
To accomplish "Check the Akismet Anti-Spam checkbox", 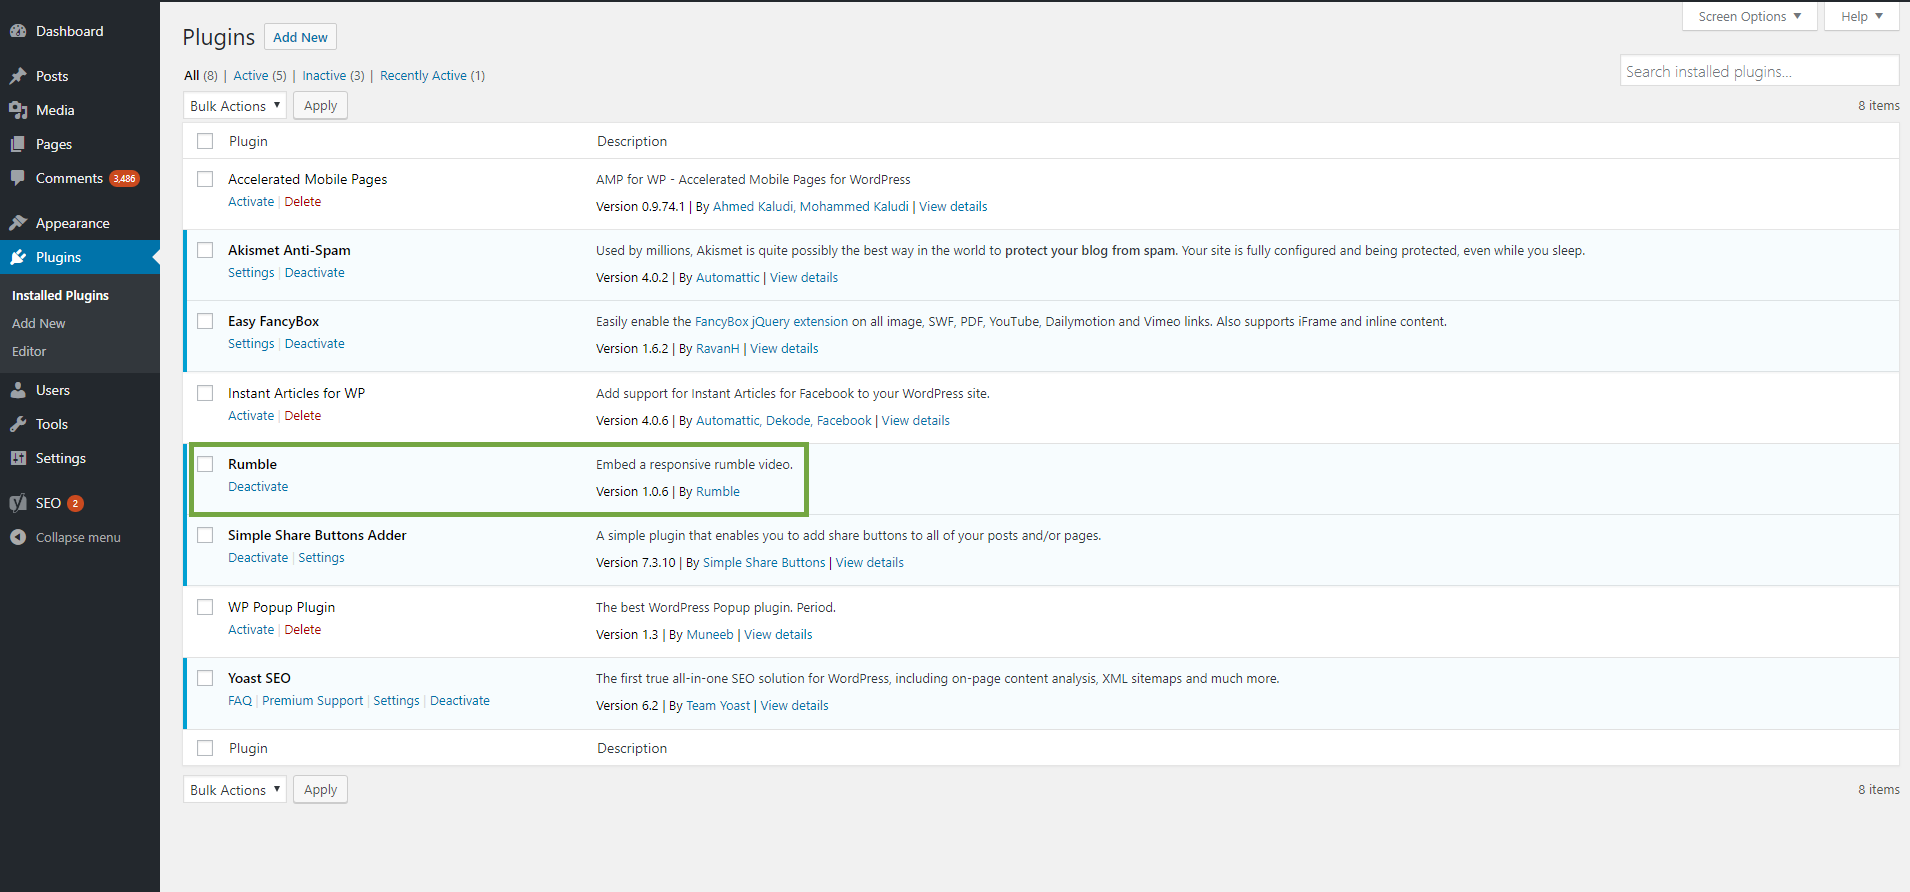I will [205, 250].
